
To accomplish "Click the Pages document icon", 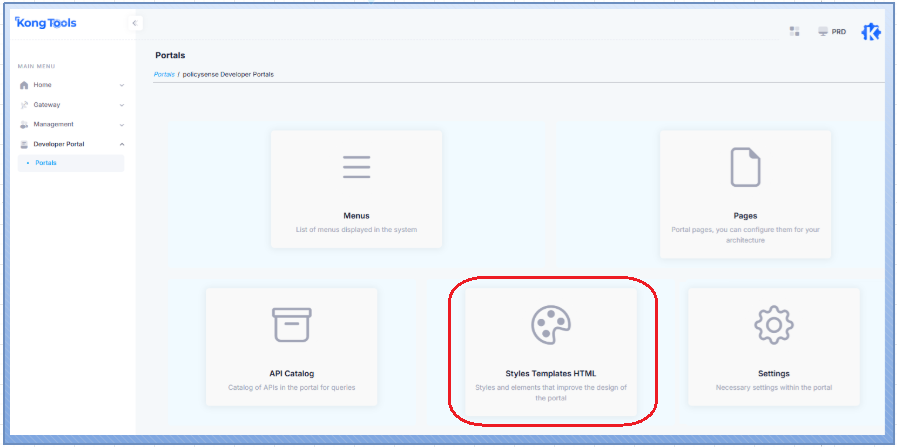I will click(745, 167).
